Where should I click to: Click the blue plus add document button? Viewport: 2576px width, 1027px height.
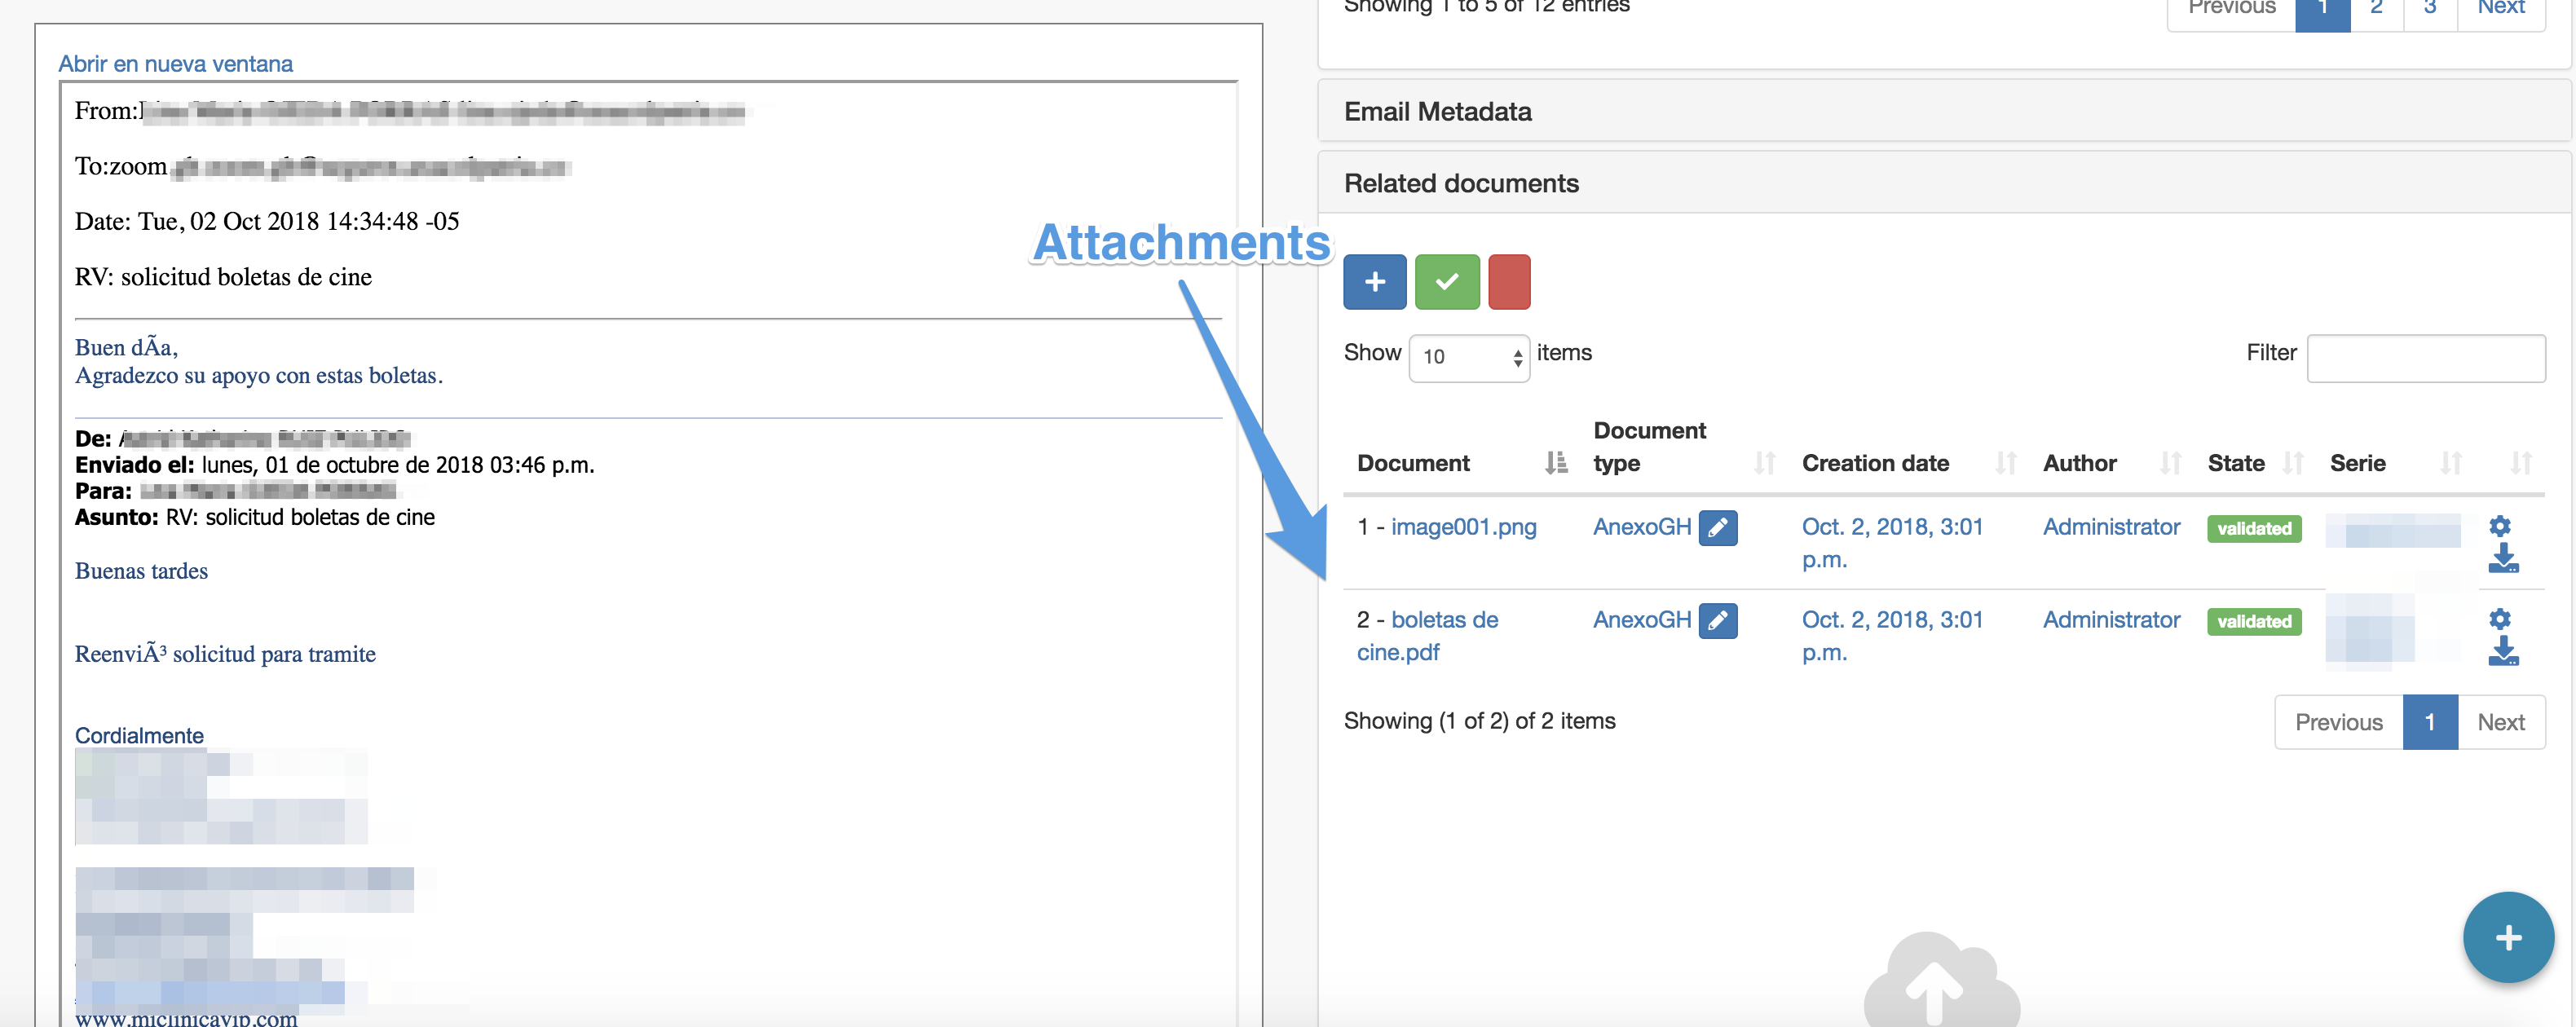[x=1374, y=282]
